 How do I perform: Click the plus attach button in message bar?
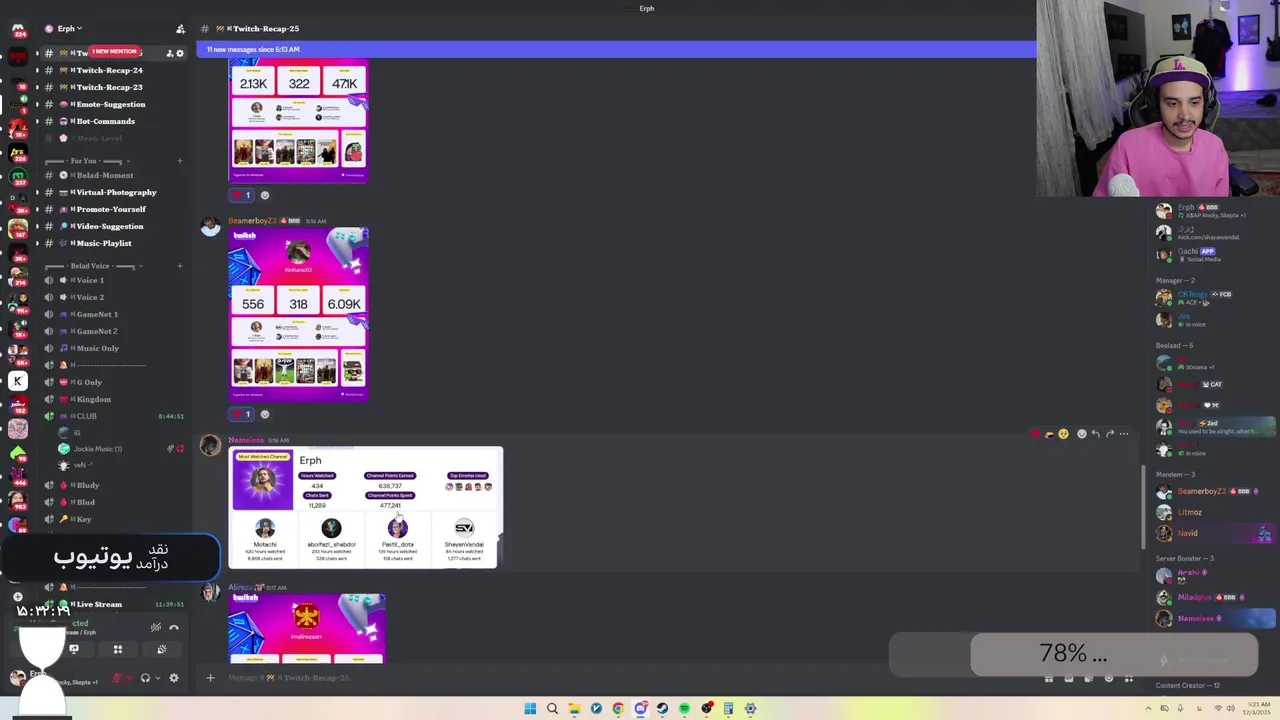[x=210, y=678]
